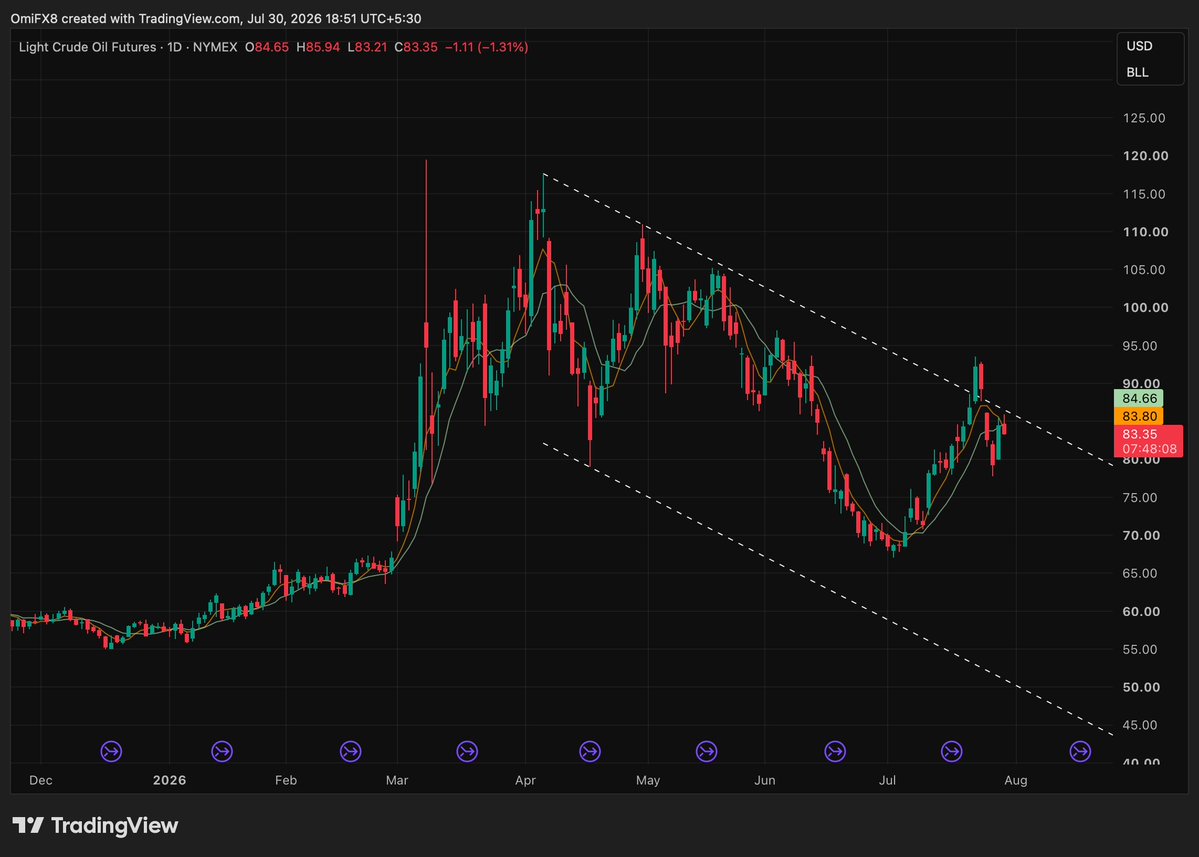Click the contract rollover marker in mid-April
Viewport: 1199px width, 857px height.
click(590, 751)
